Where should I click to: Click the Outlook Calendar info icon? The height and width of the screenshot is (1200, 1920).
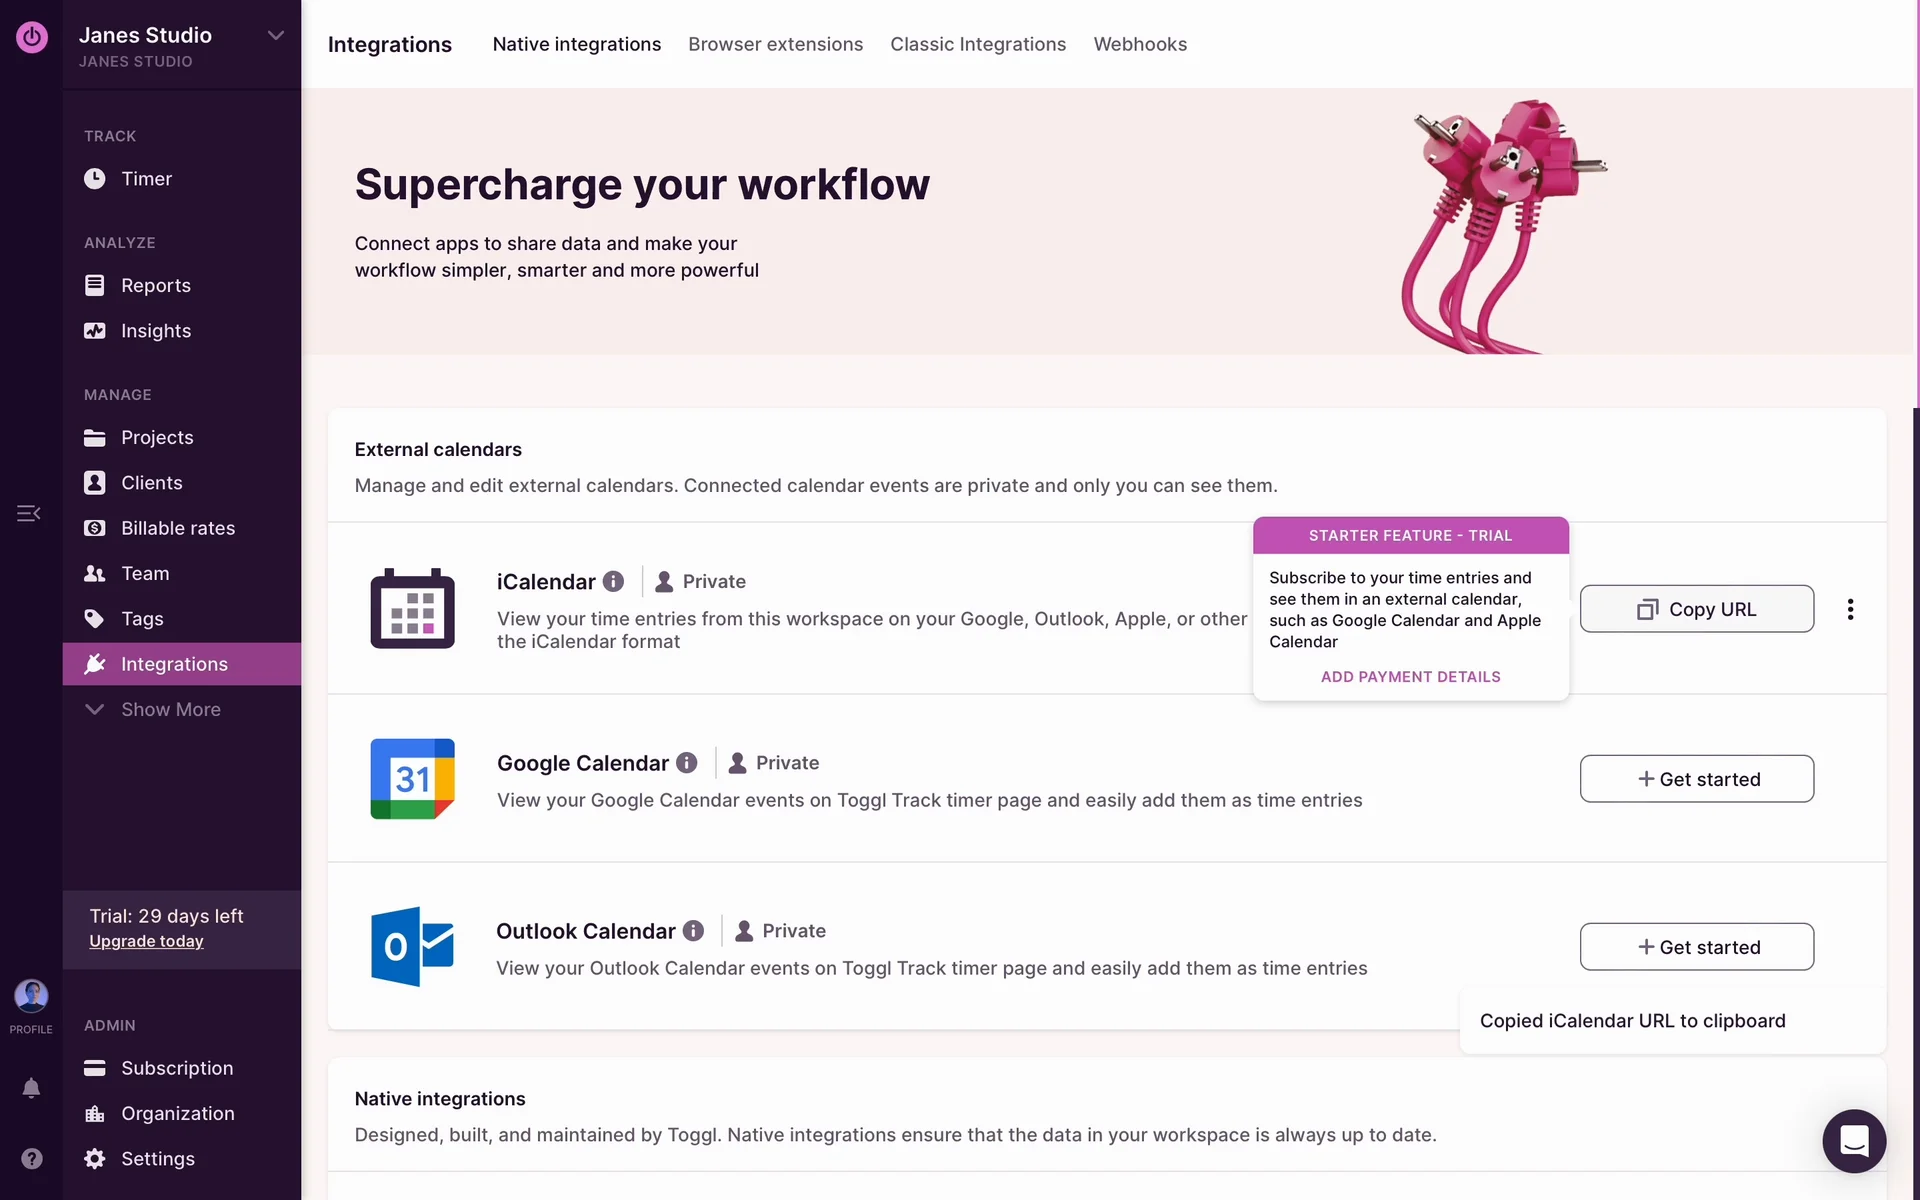(693, 931)
